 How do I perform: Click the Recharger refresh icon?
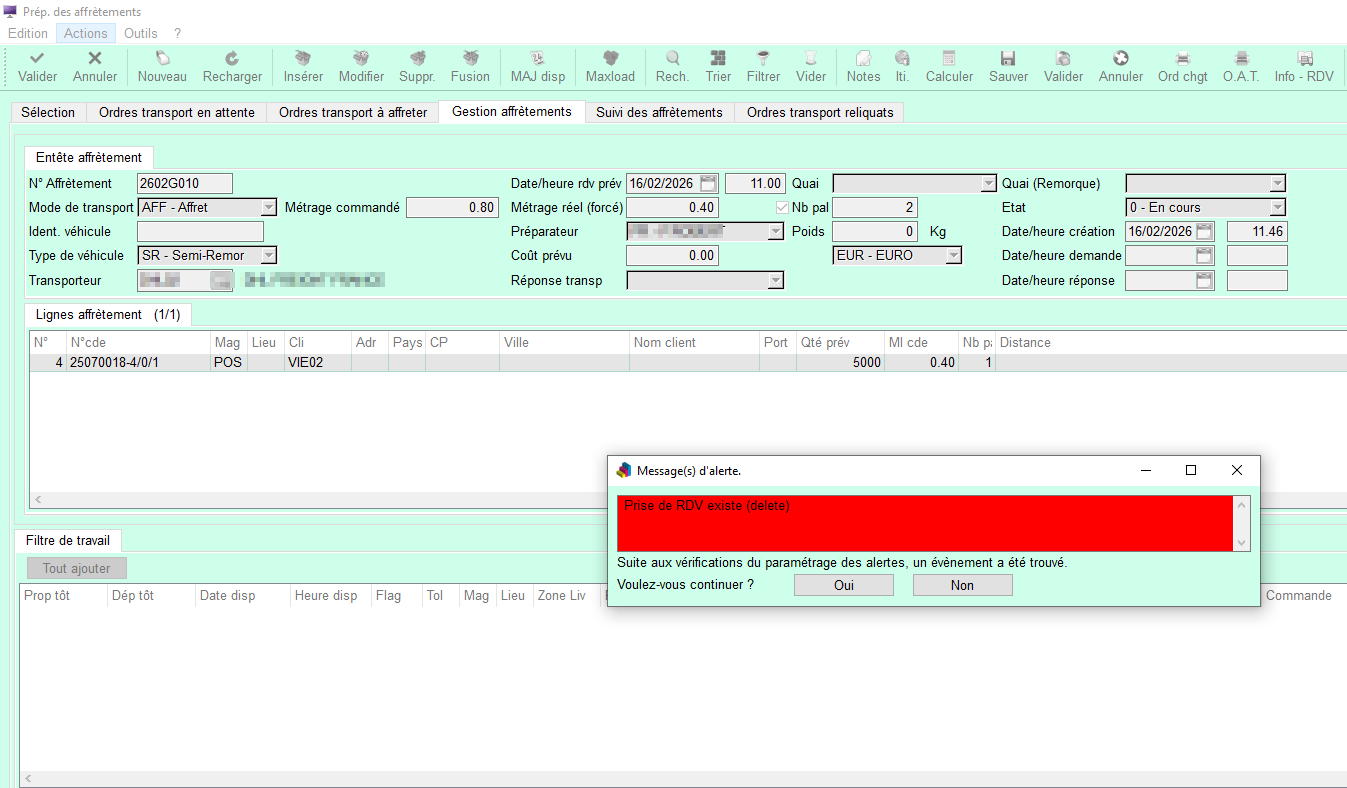point(232,59)
